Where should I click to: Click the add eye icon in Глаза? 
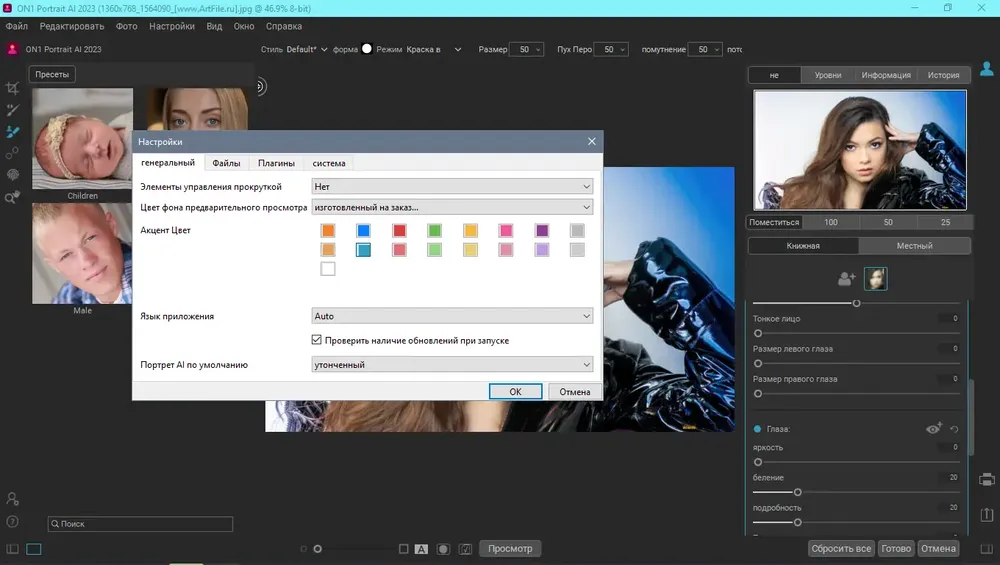[934, 428]
